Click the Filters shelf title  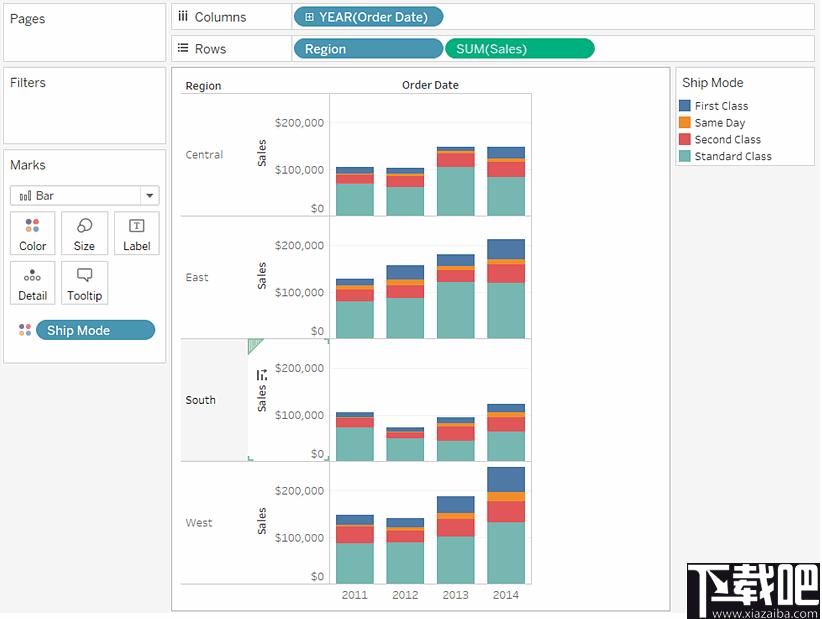point(28,82)
